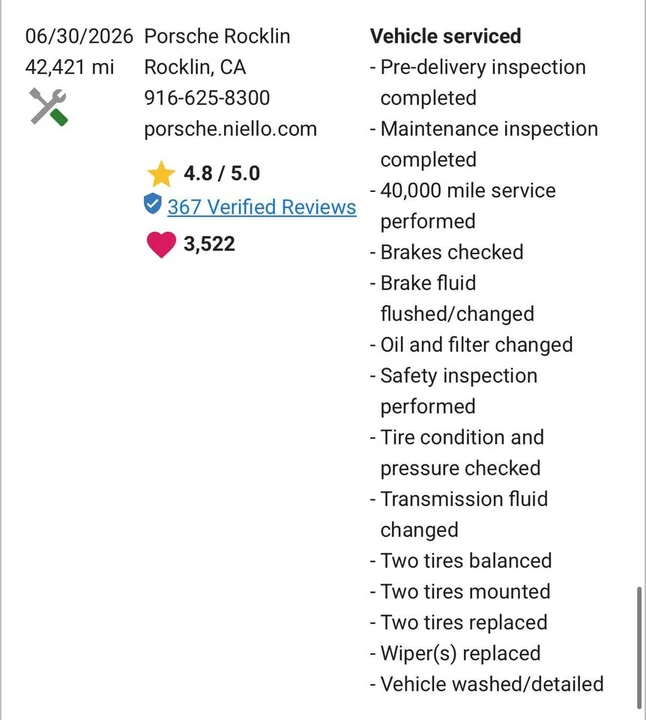Click the Two tires replaced entry
Screen dimensions: 646x720
pyautogui.click(x=459, y=623)
